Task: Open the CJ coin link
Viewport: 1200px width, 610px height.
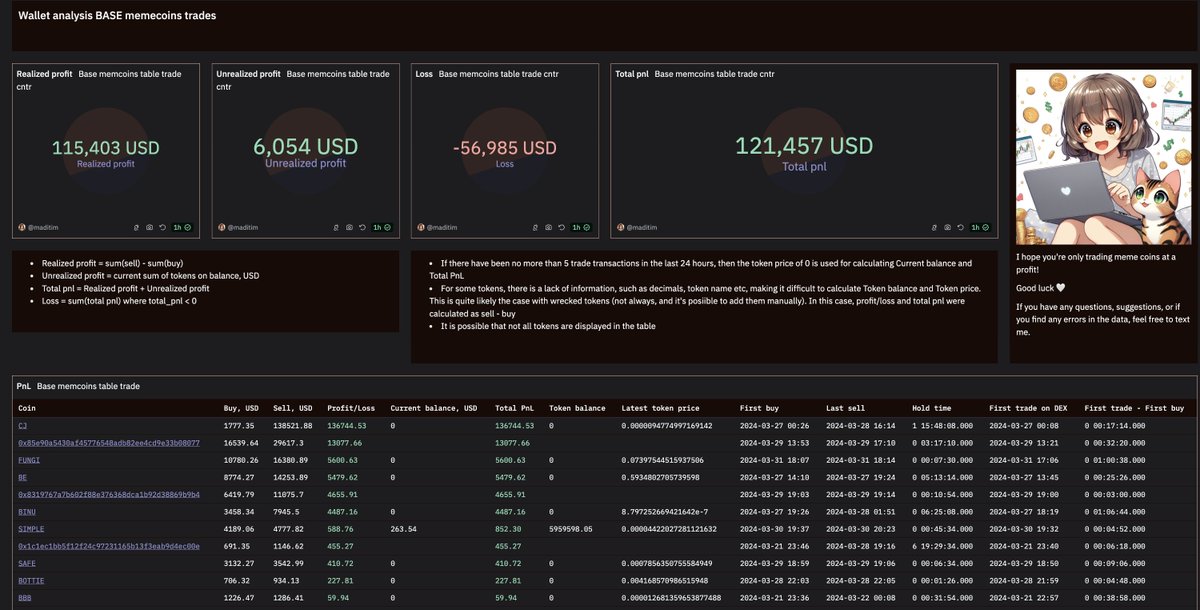Action: point(22,425)
